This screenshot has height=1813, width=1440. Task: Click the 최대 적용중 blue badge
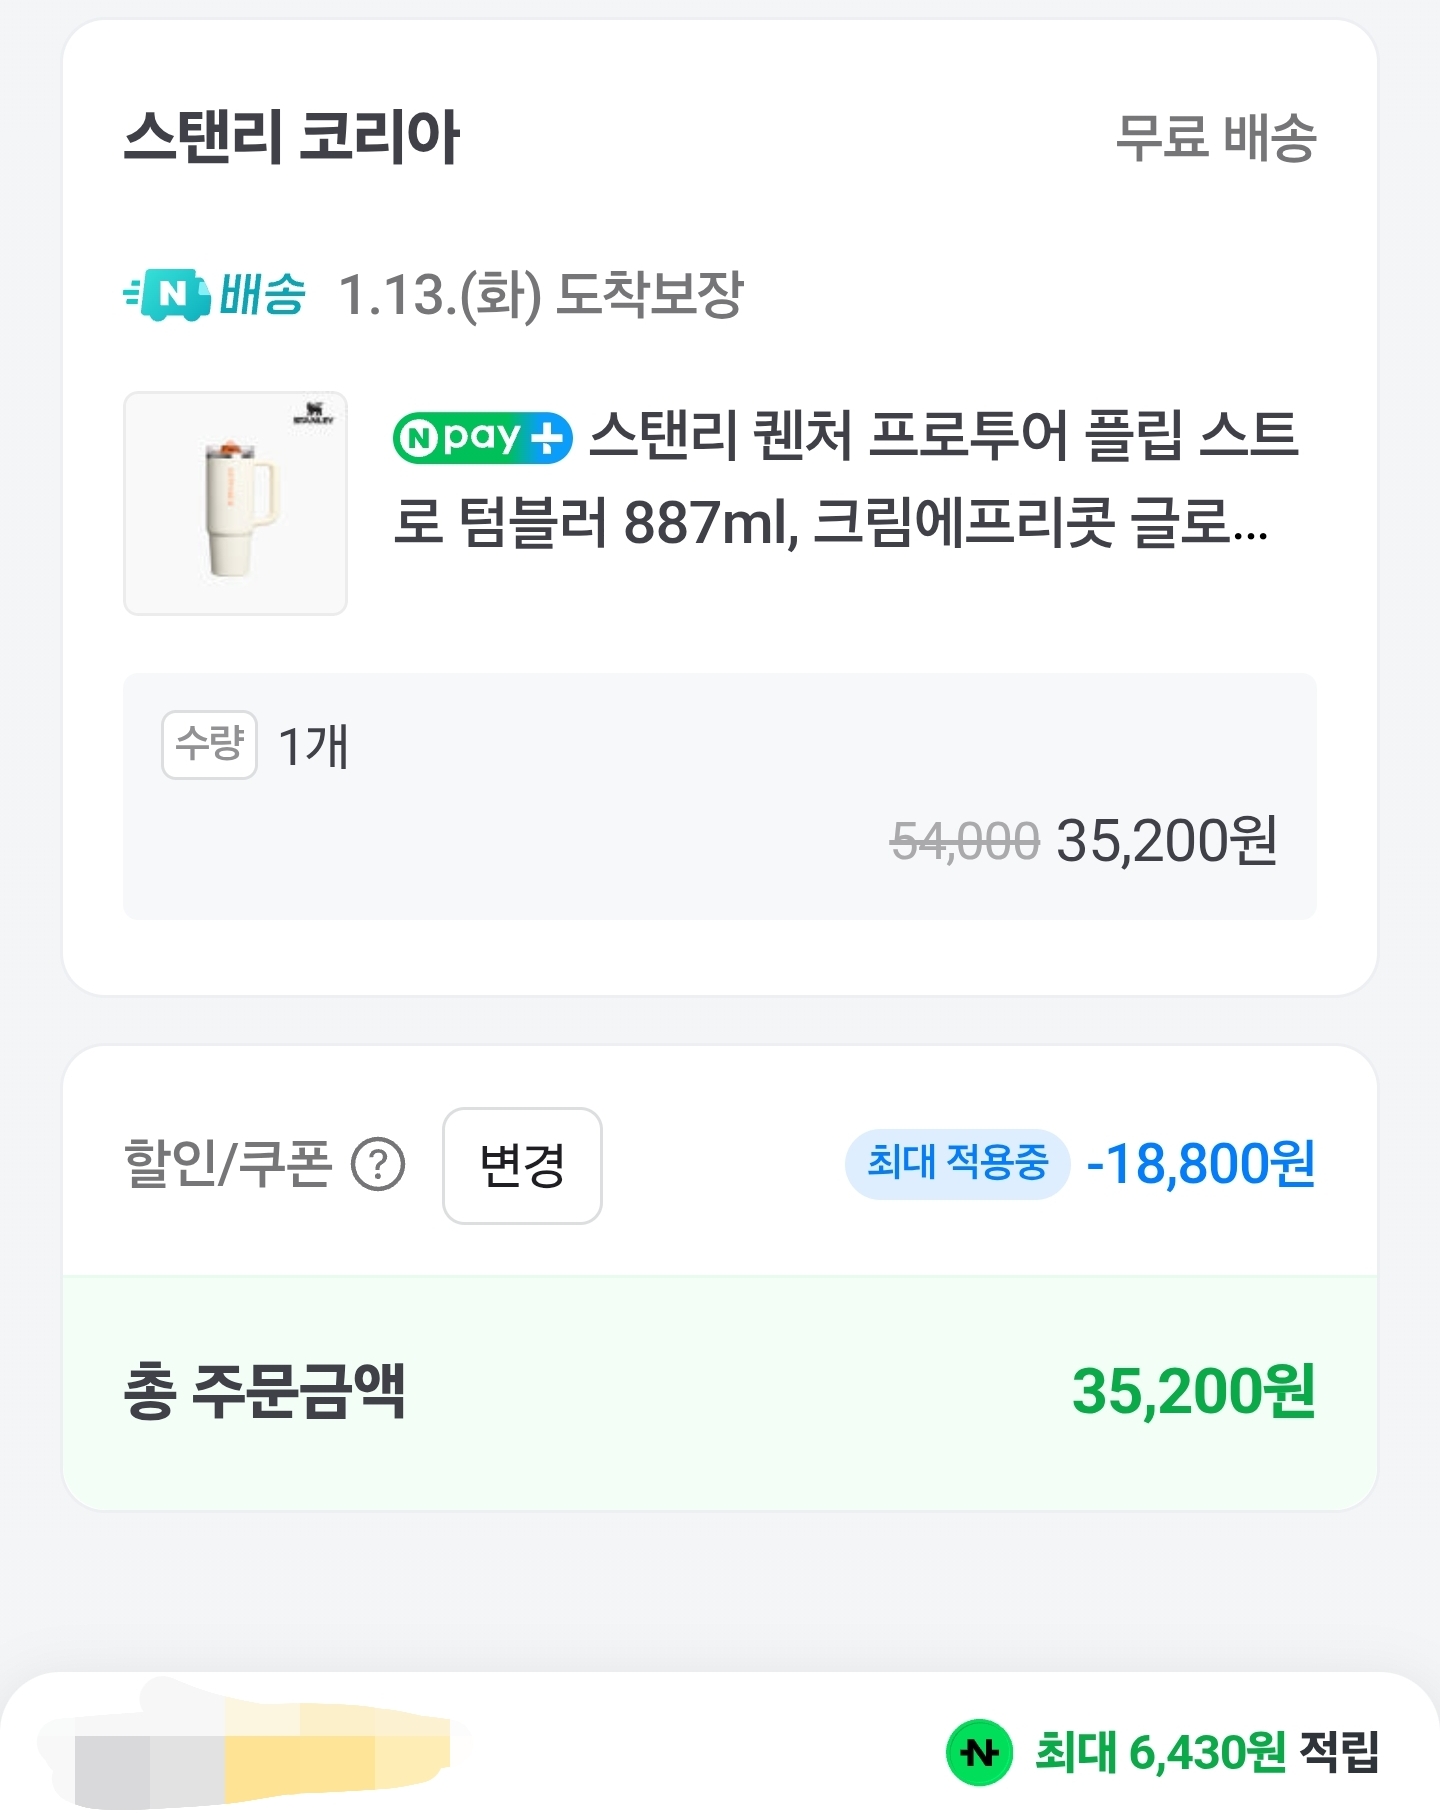(x=957, y=1164)
